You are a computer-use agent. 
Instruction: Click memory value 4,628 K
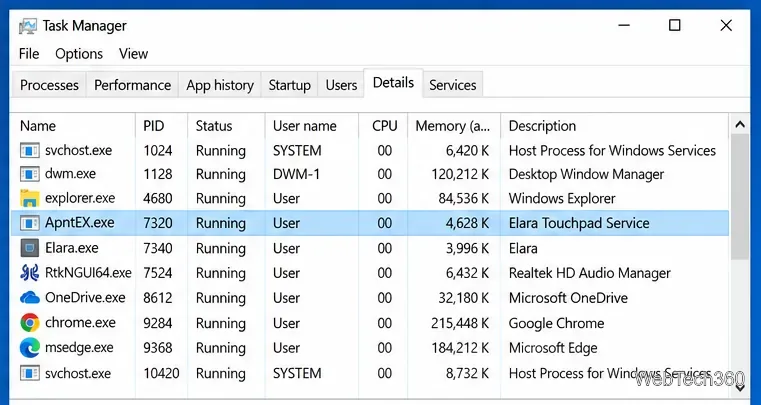point(467,223)
